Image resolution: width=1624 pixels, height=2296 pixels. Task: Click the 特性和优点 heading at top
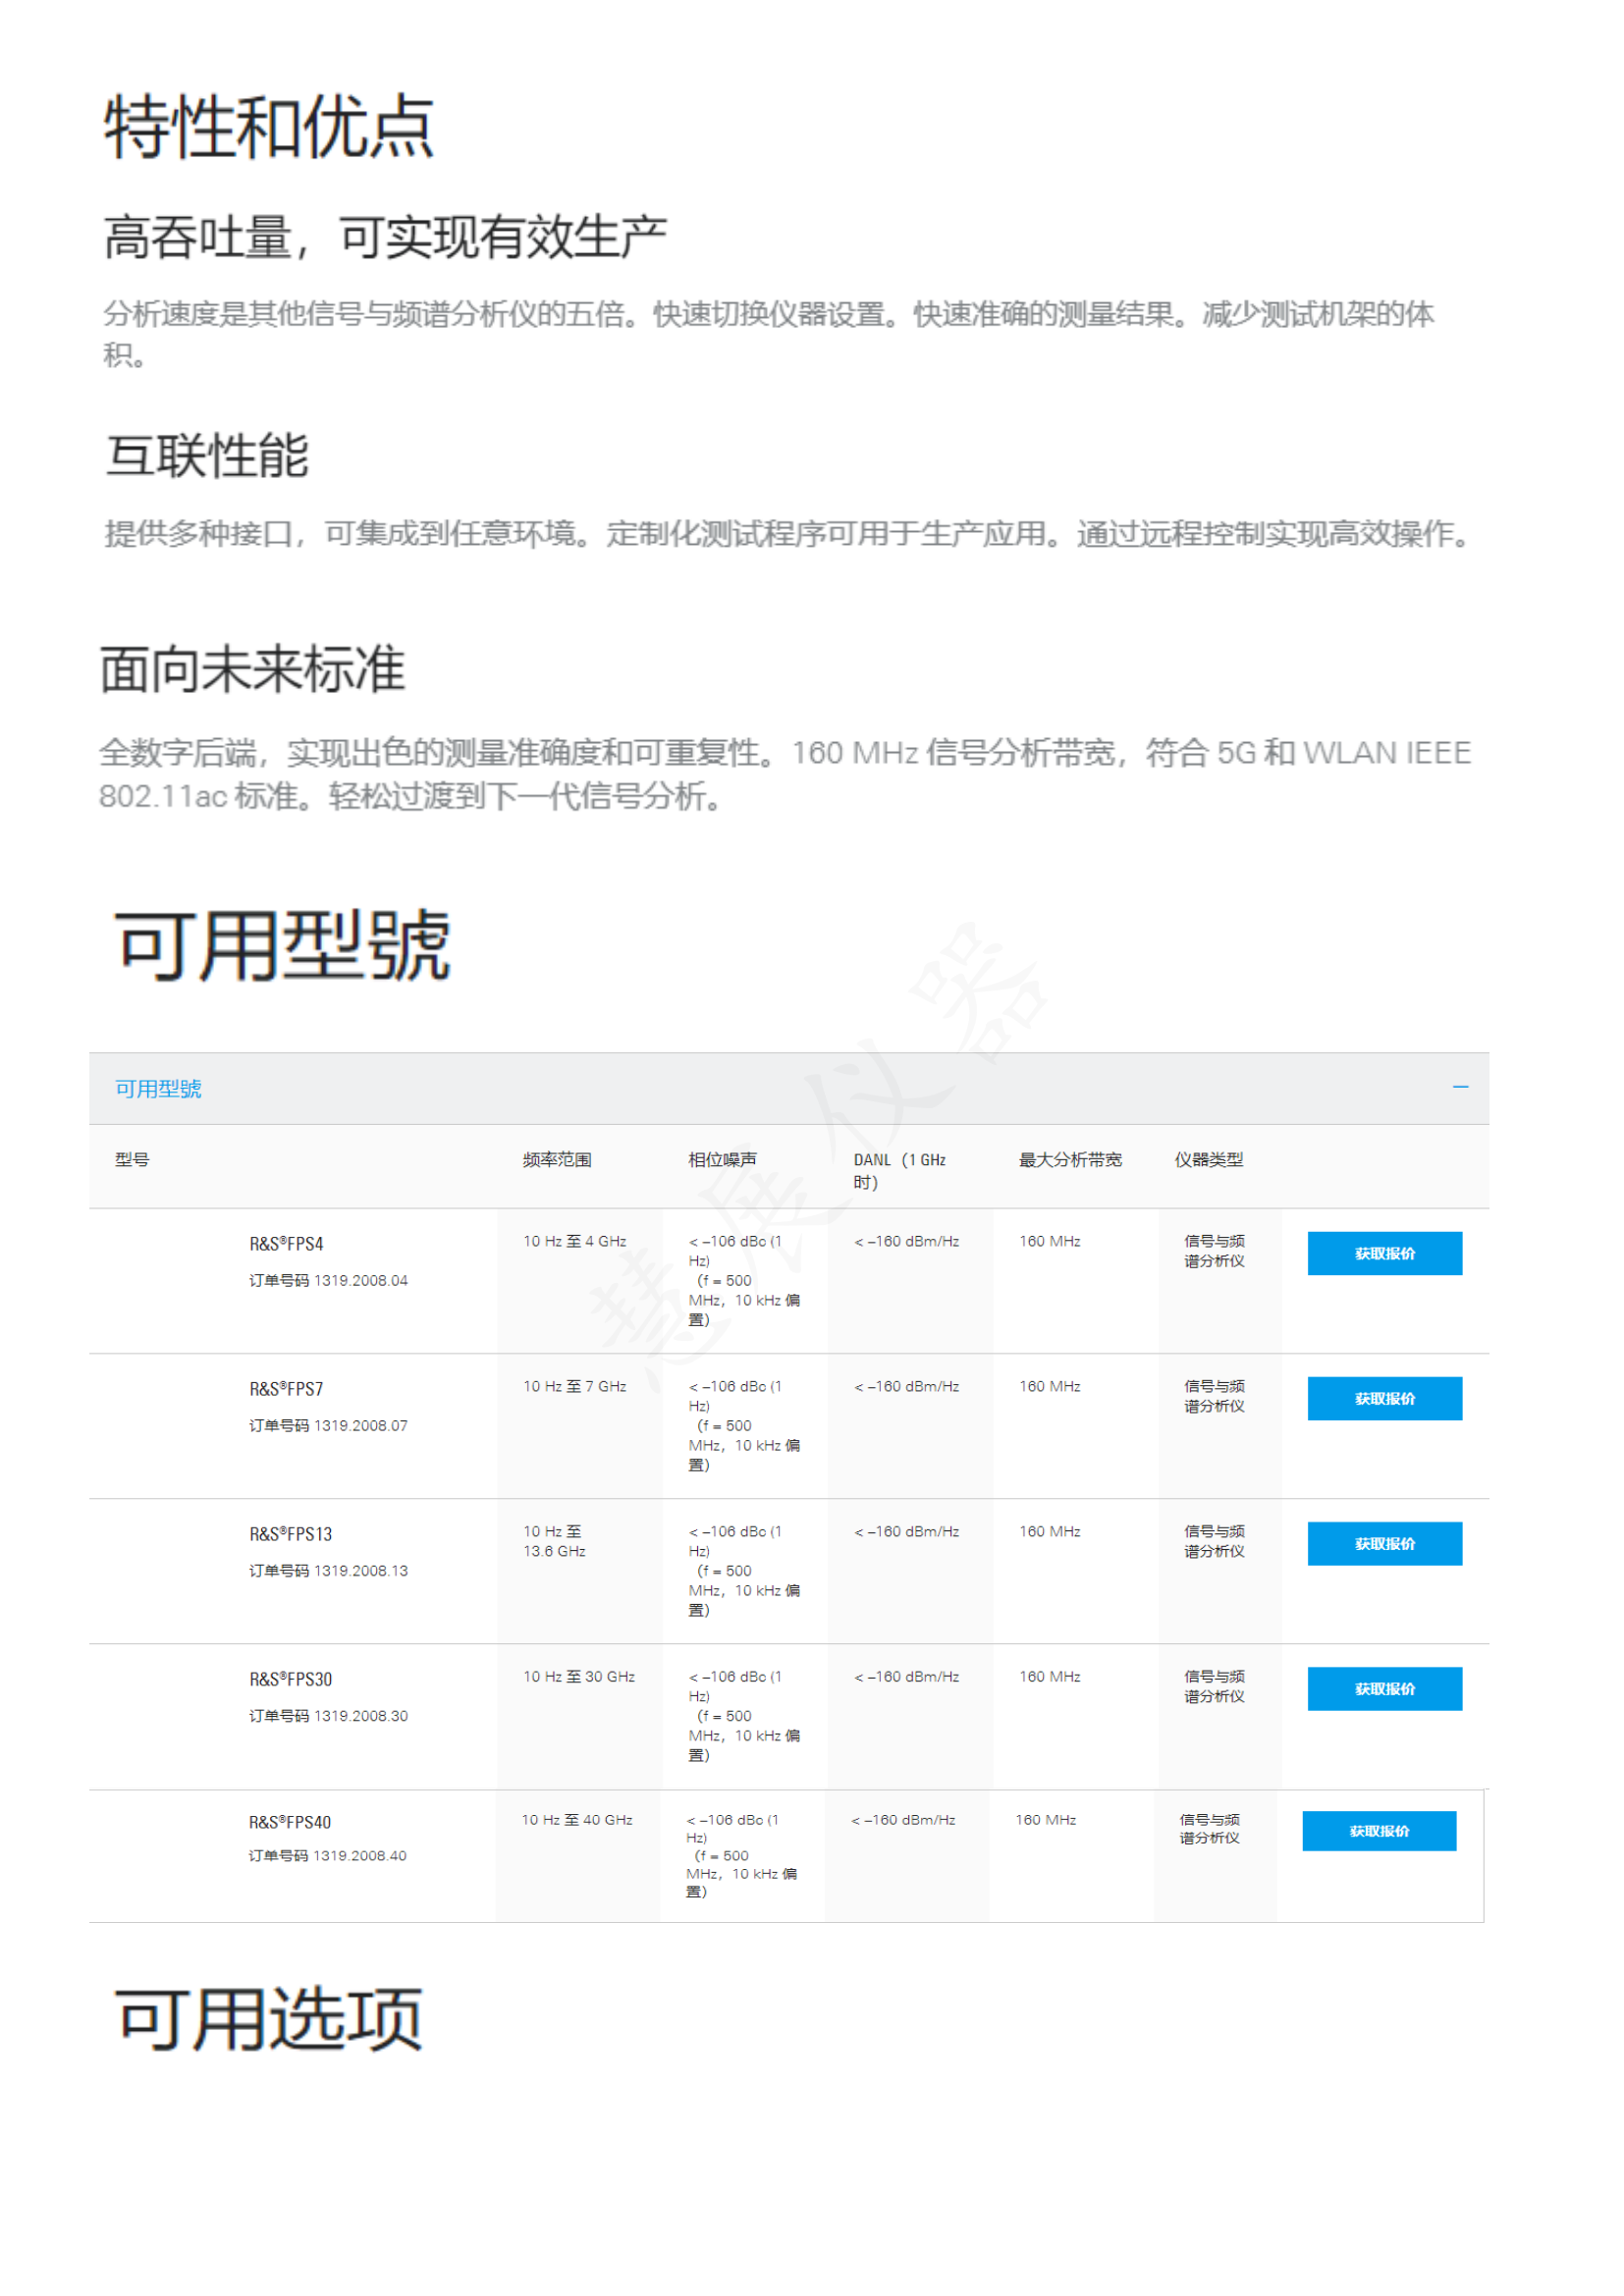pyautogui.click(x=269, y=127)
